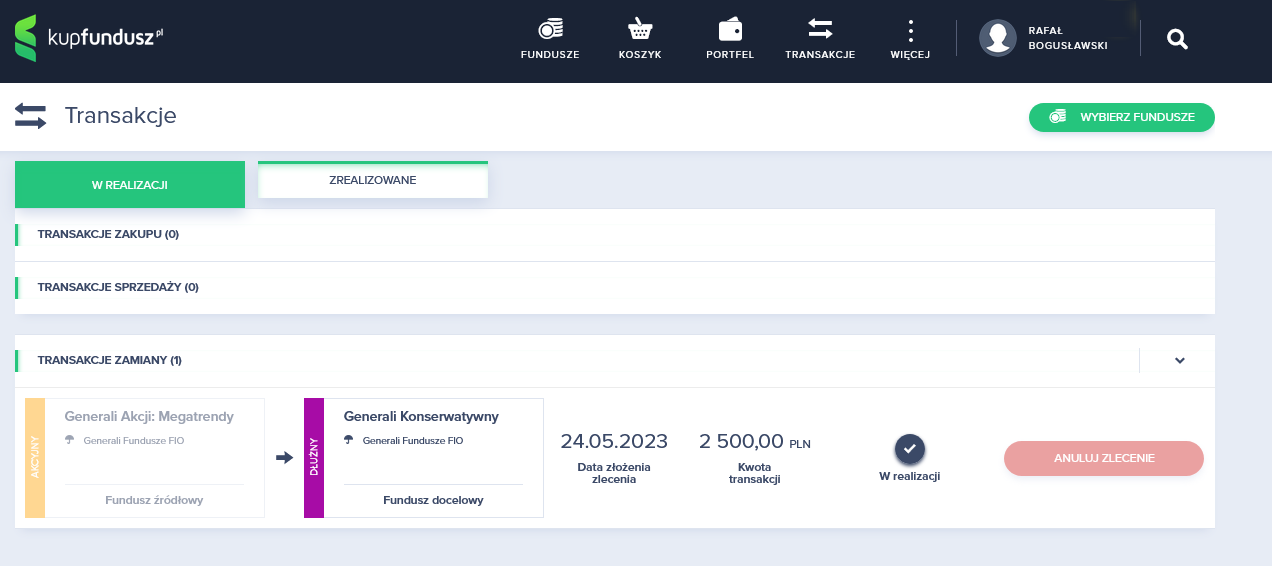This screenshot has width=1272, height=566.
Task: Switch to the W realizacji tab
Action: (x=130, y=184)
